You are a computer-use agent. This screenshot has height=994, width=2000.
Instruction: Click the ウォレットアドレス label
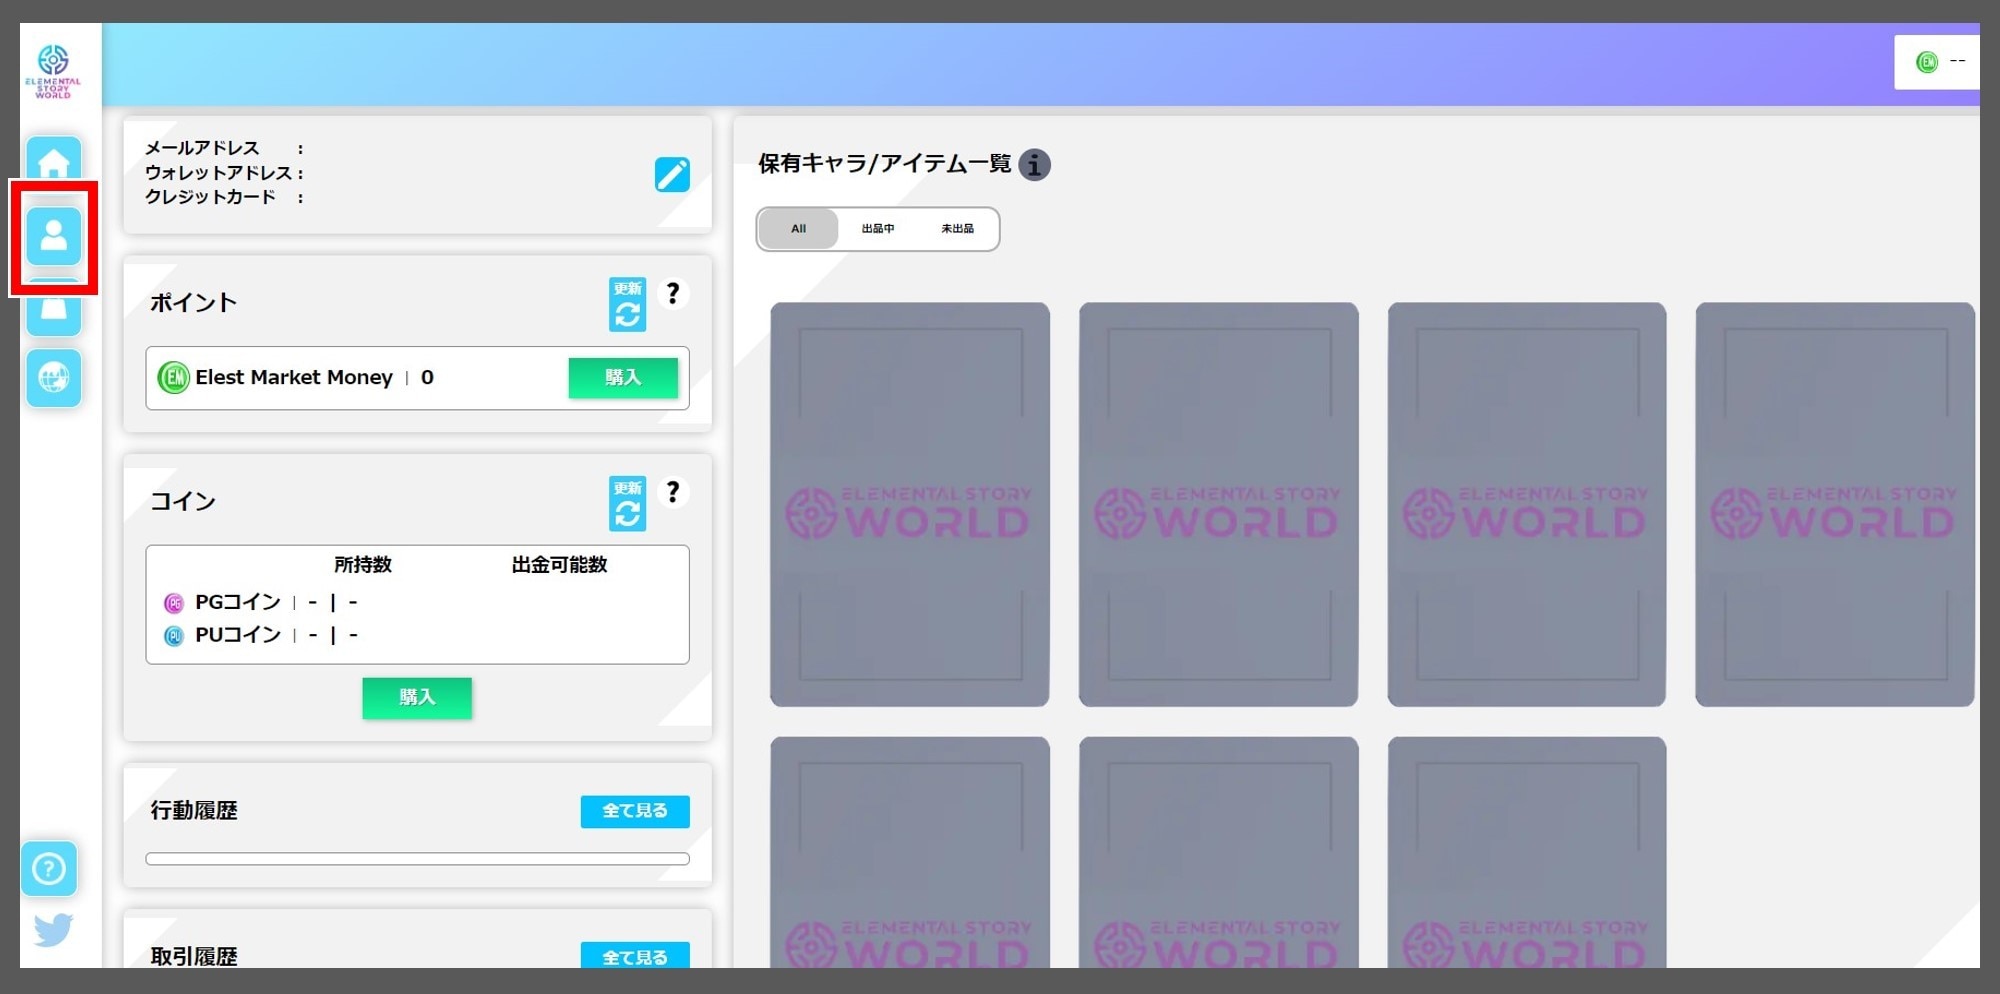coord(219,173)
